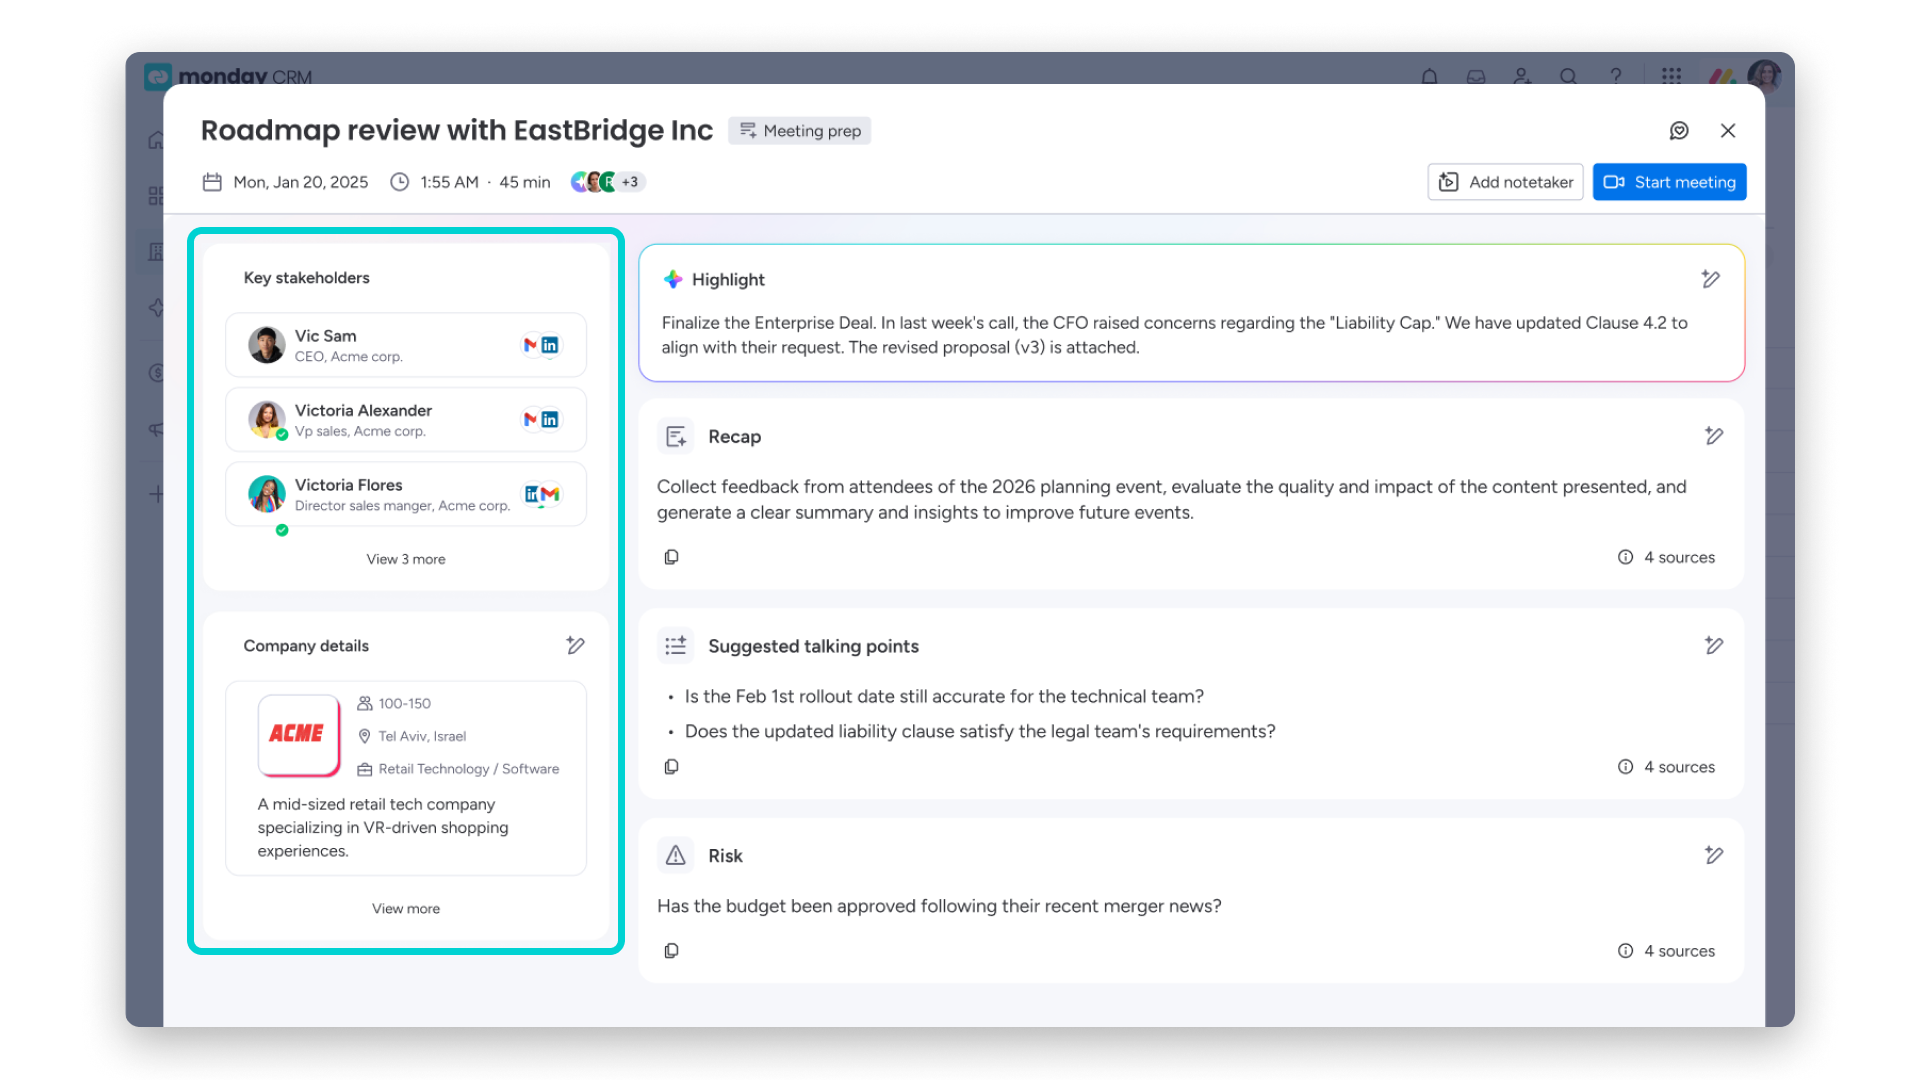The height and width of the screenshot is (1080, 1920).
Task: Edit the Risk section
Action: 1714,855
